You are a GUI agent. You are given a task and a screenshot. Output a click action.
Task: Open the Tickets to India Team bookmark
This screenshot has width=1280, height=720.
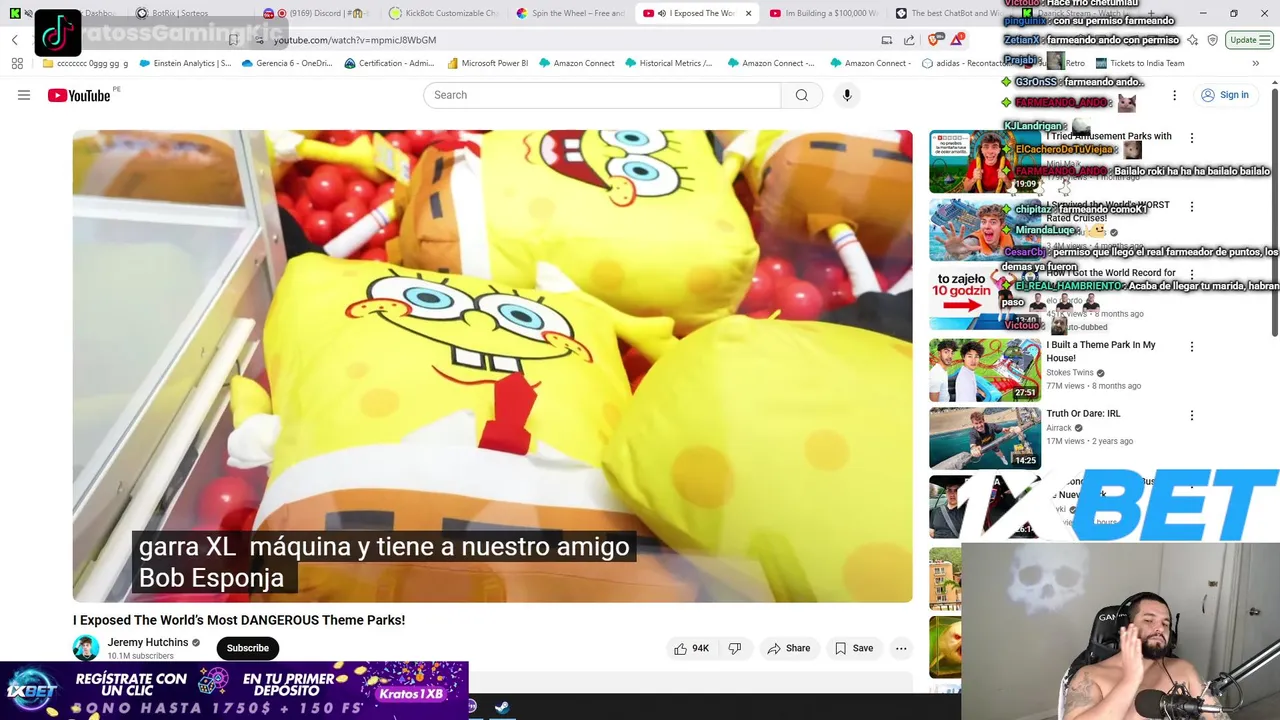click(1139, 63)
